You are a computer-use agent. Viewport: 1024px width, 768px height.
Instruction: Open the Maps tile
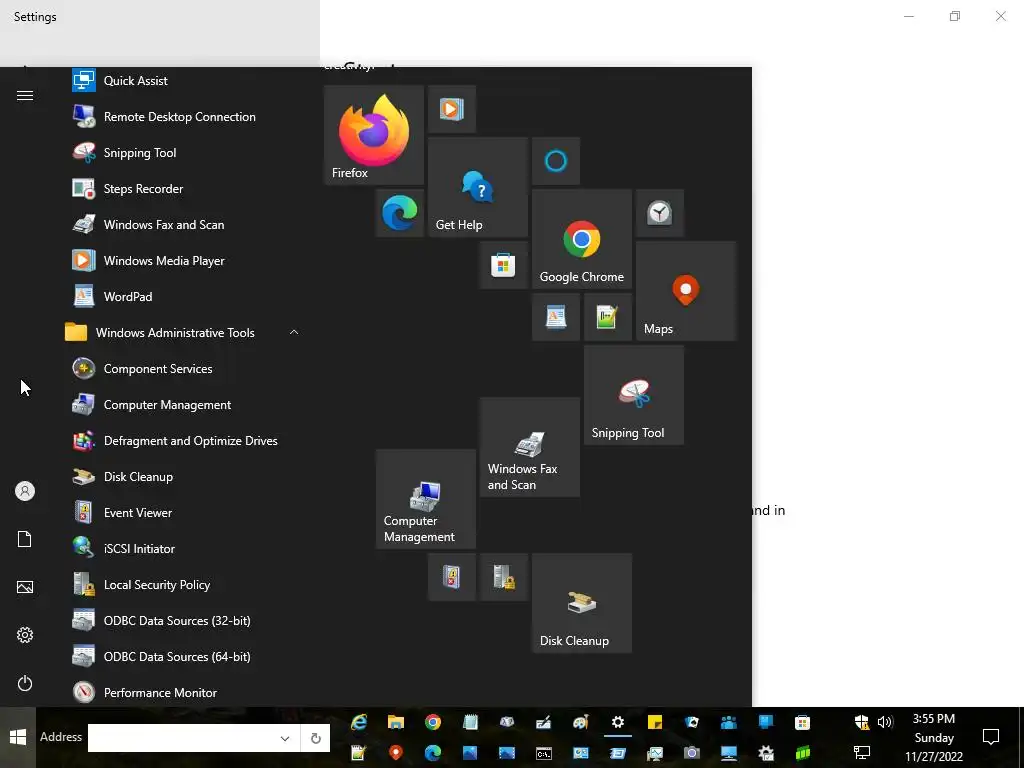686,291
